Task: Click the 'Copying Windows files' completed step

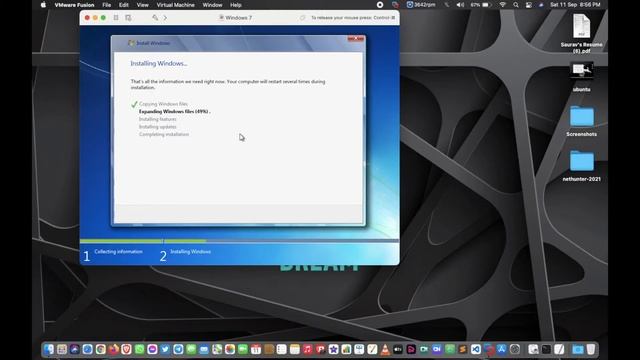Action: 163,104
